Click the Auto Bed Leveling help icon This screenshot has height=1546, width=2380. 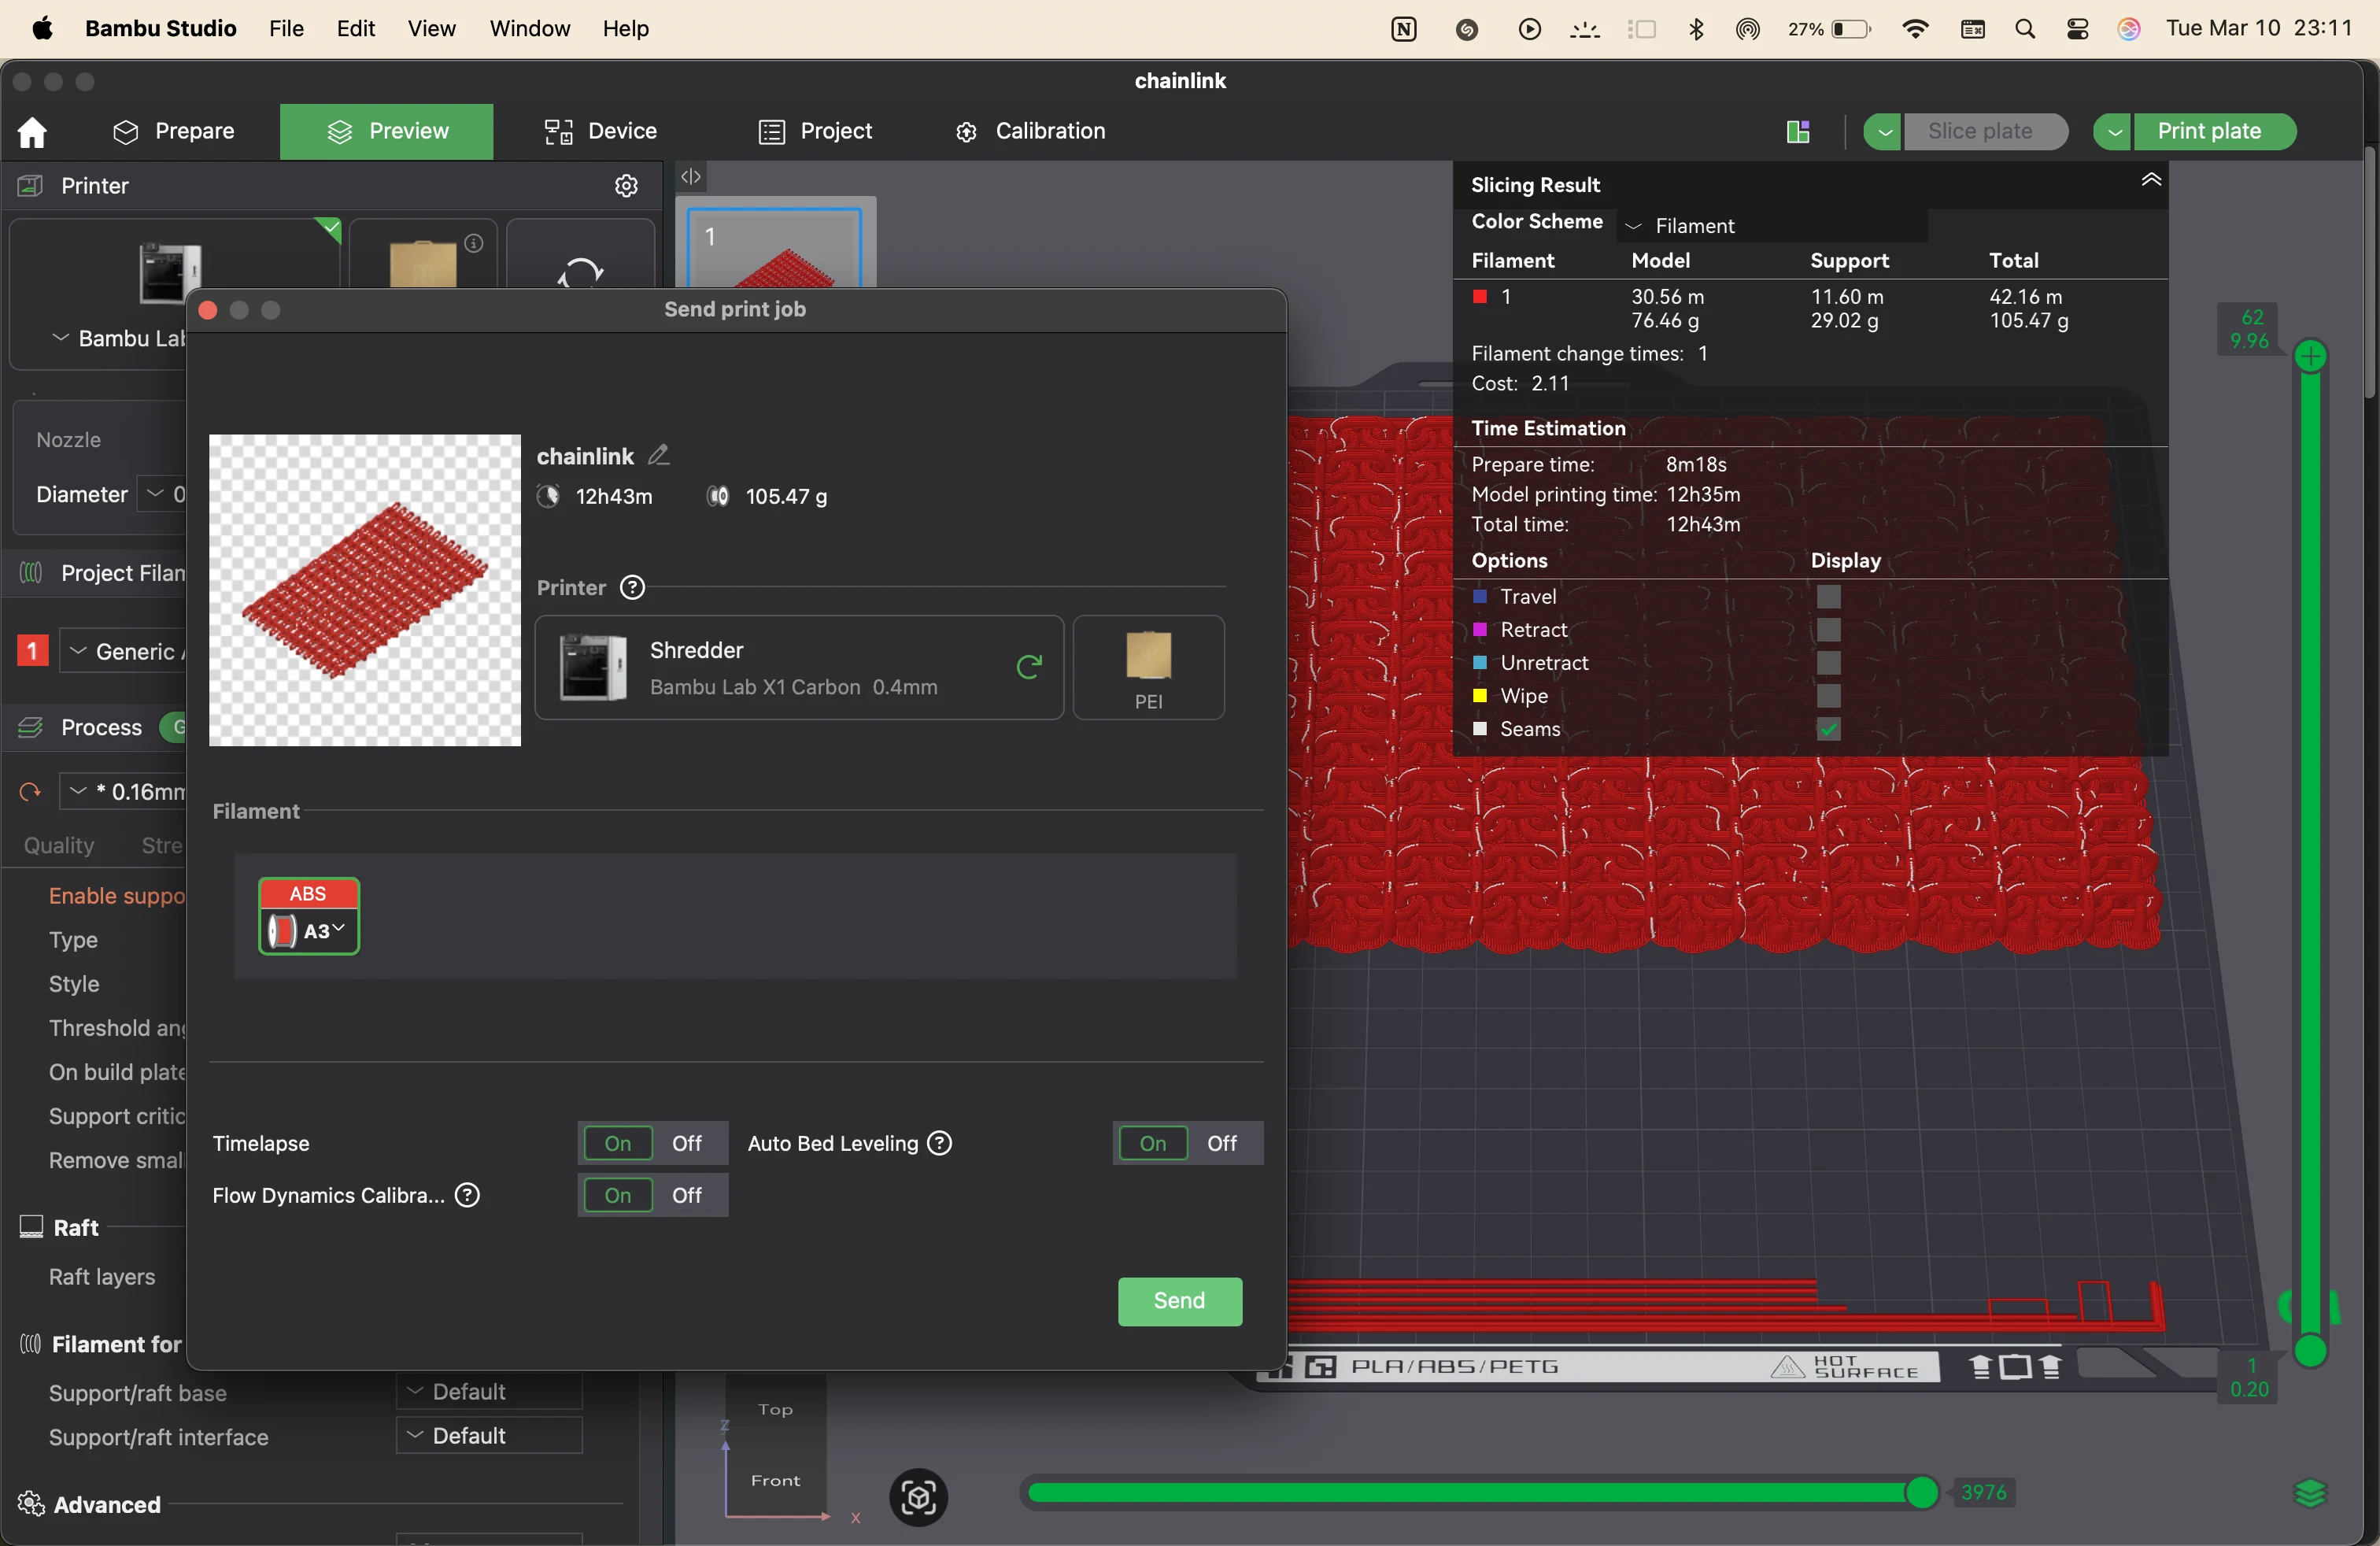pos(940,1143)
